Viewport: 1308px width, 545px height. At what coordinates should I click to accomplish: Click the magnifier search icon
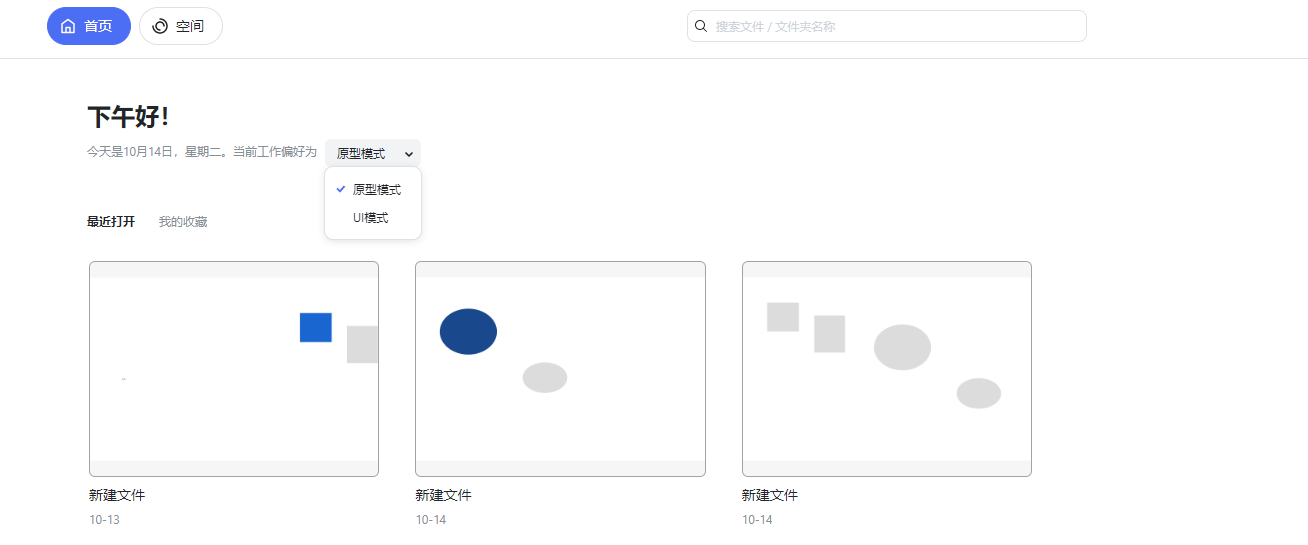[701, 26]
